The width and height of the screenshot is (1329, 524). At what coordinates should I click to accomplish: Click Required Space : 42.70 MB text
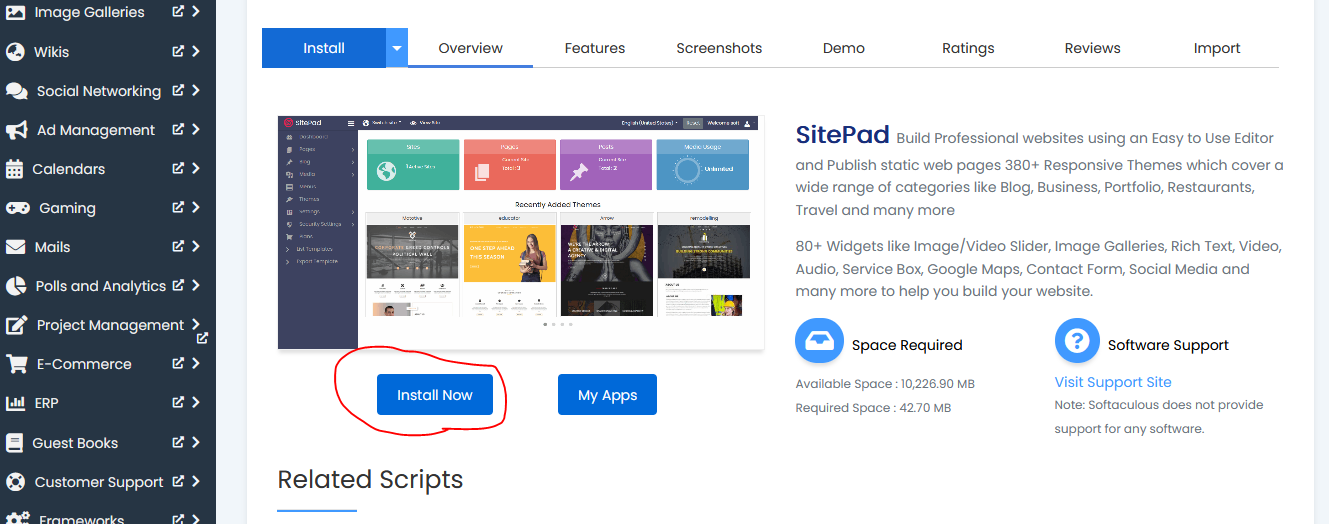873,408
